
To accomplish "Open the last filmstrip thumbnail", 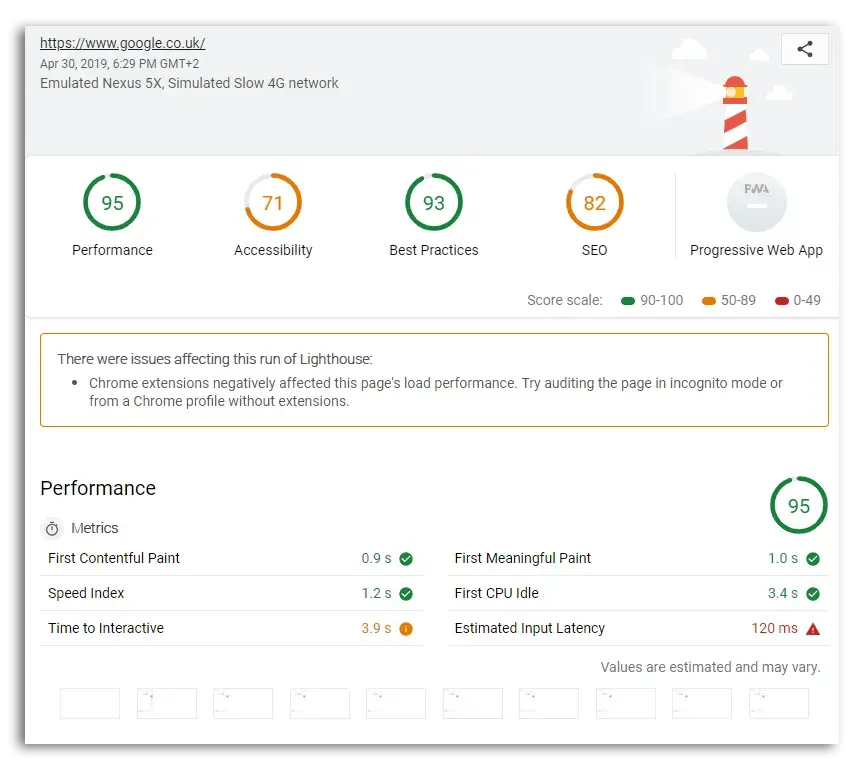I will tap(778, 703).
